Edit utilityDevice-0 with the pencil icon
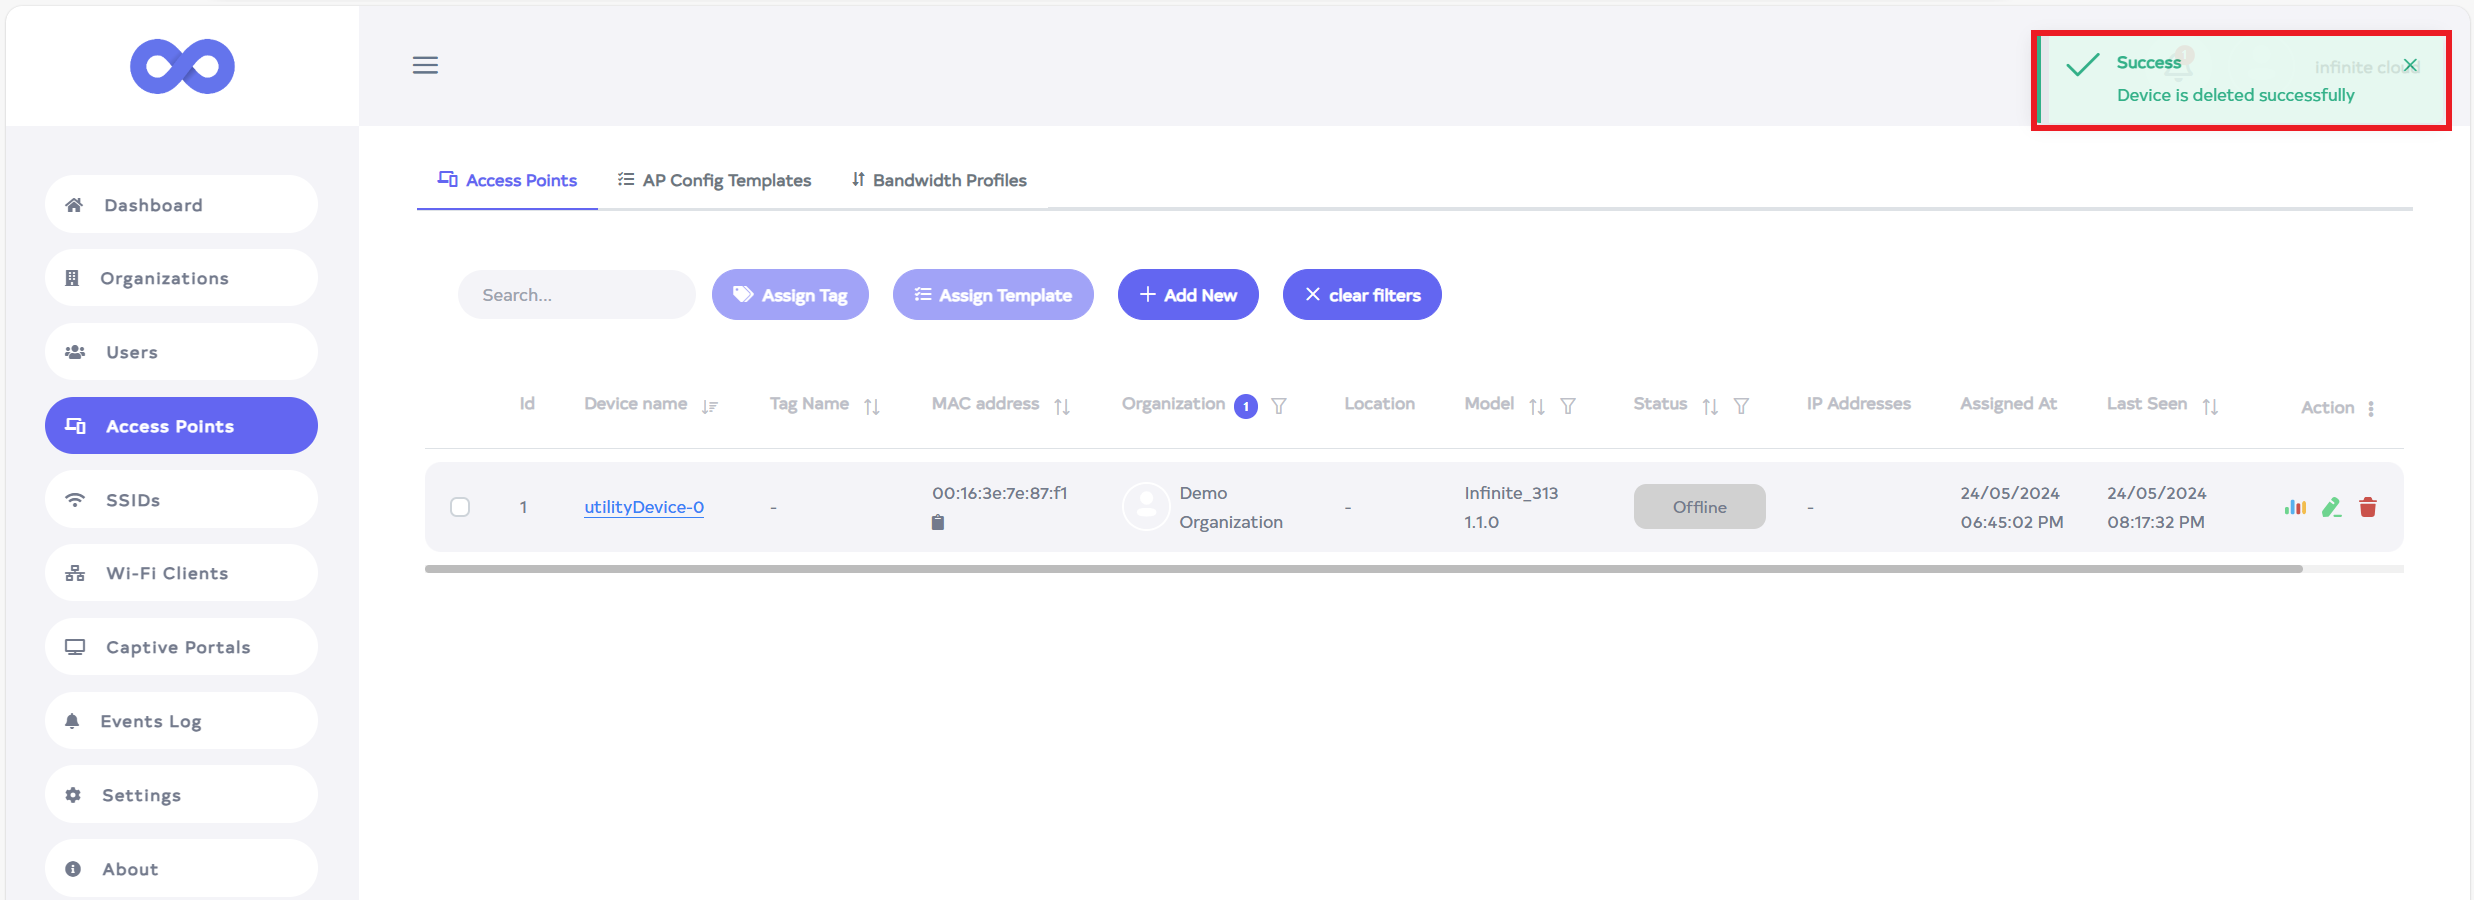The image size is (2474, 900). click(2331, 507)
